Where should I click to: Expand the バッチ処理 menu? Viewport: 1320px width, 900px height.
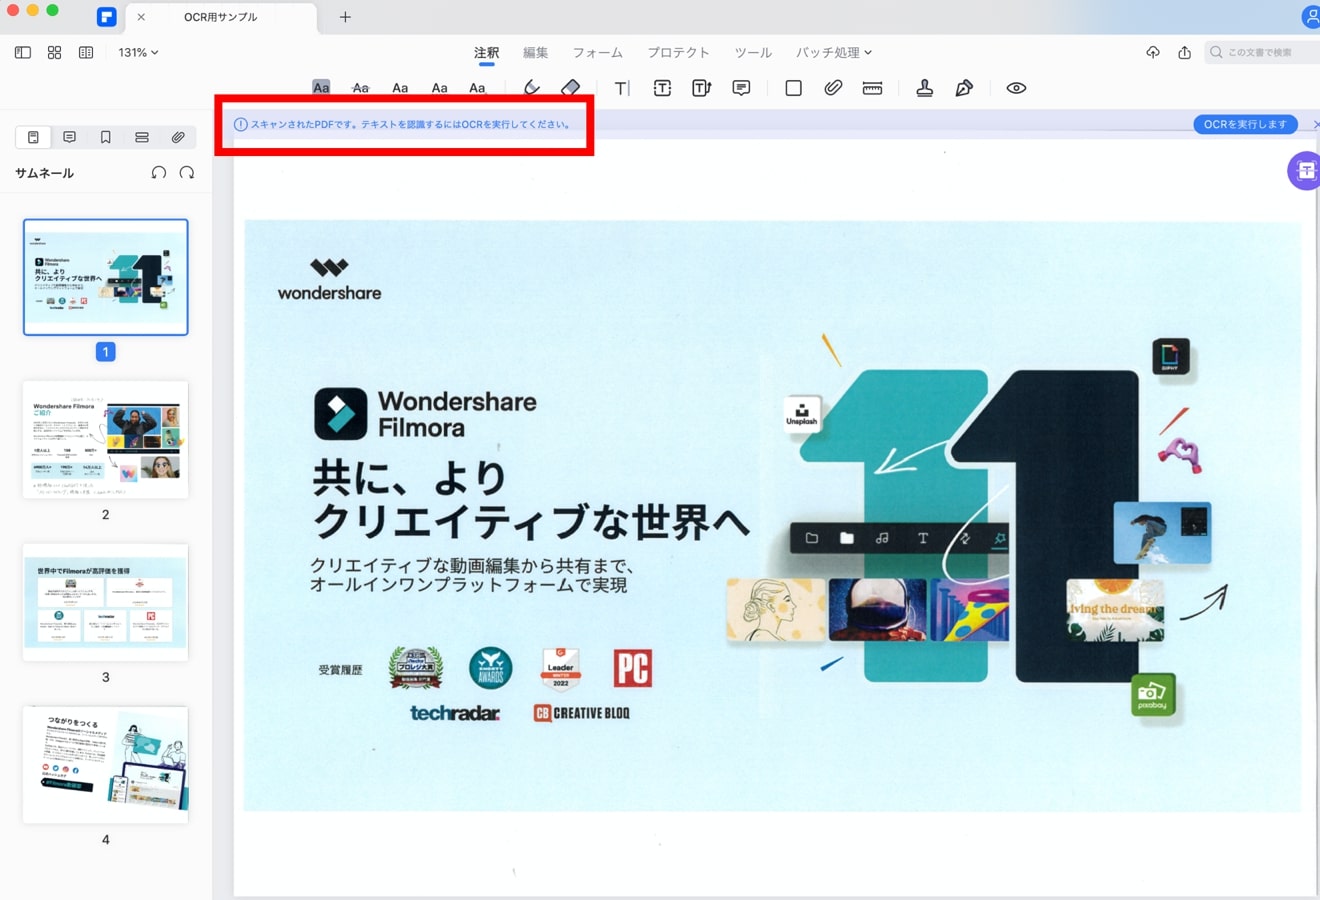tap(833, 52)
